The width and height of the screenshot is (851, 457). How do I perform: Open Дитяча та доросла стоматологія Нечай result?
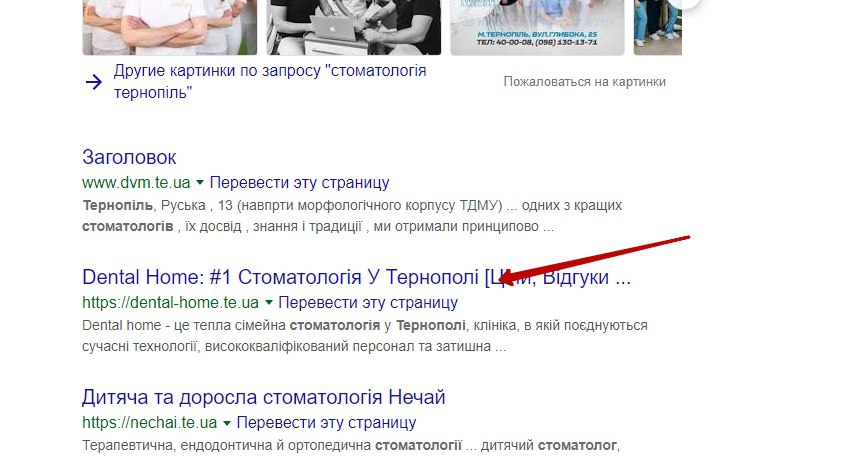point(264,397)
